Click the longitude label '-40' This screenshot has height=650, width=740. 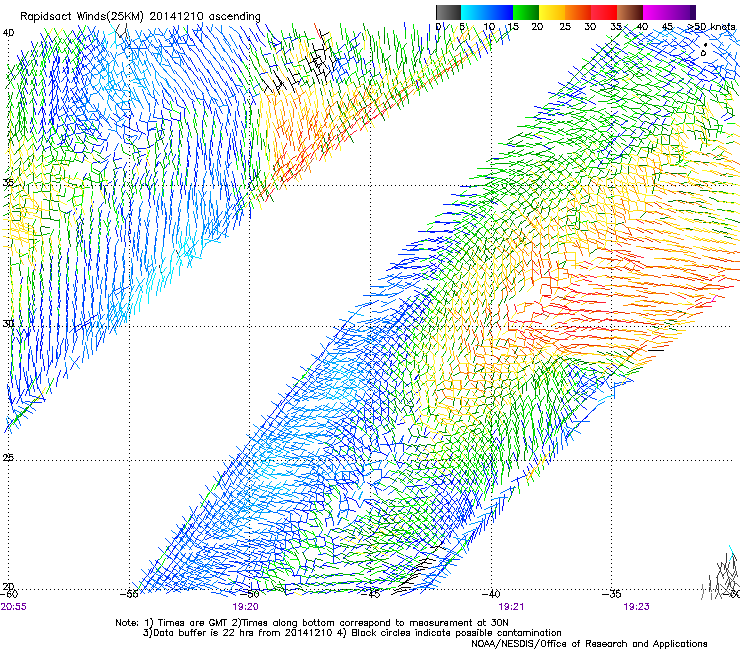click(491, 594)
